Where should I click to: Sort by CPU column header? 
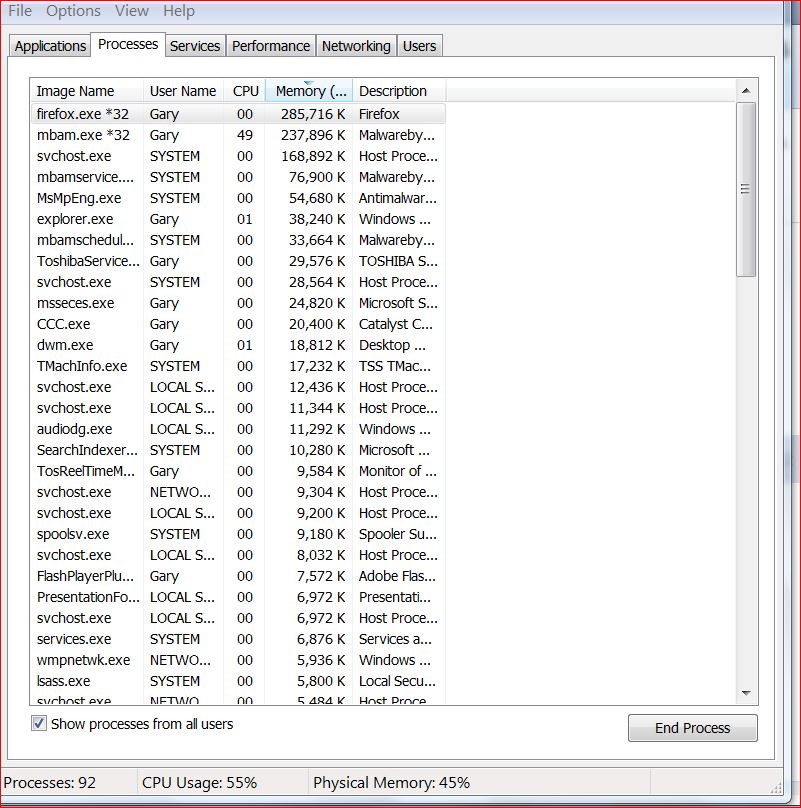point(245,91)
